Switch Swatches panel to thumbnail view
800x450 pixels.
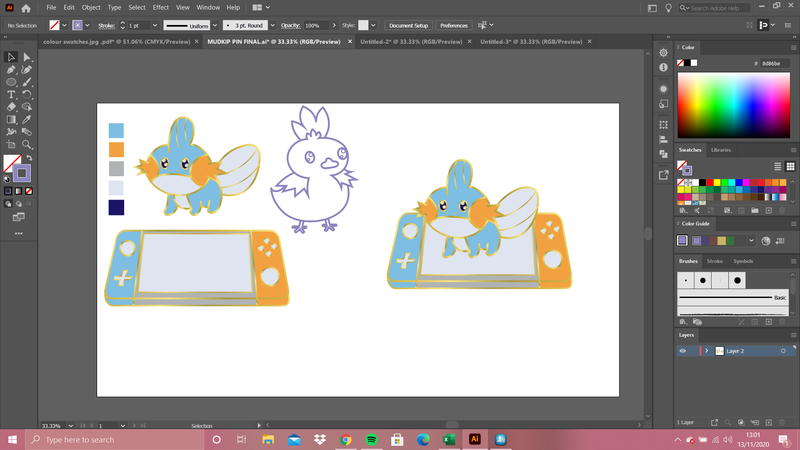point(790,166)
